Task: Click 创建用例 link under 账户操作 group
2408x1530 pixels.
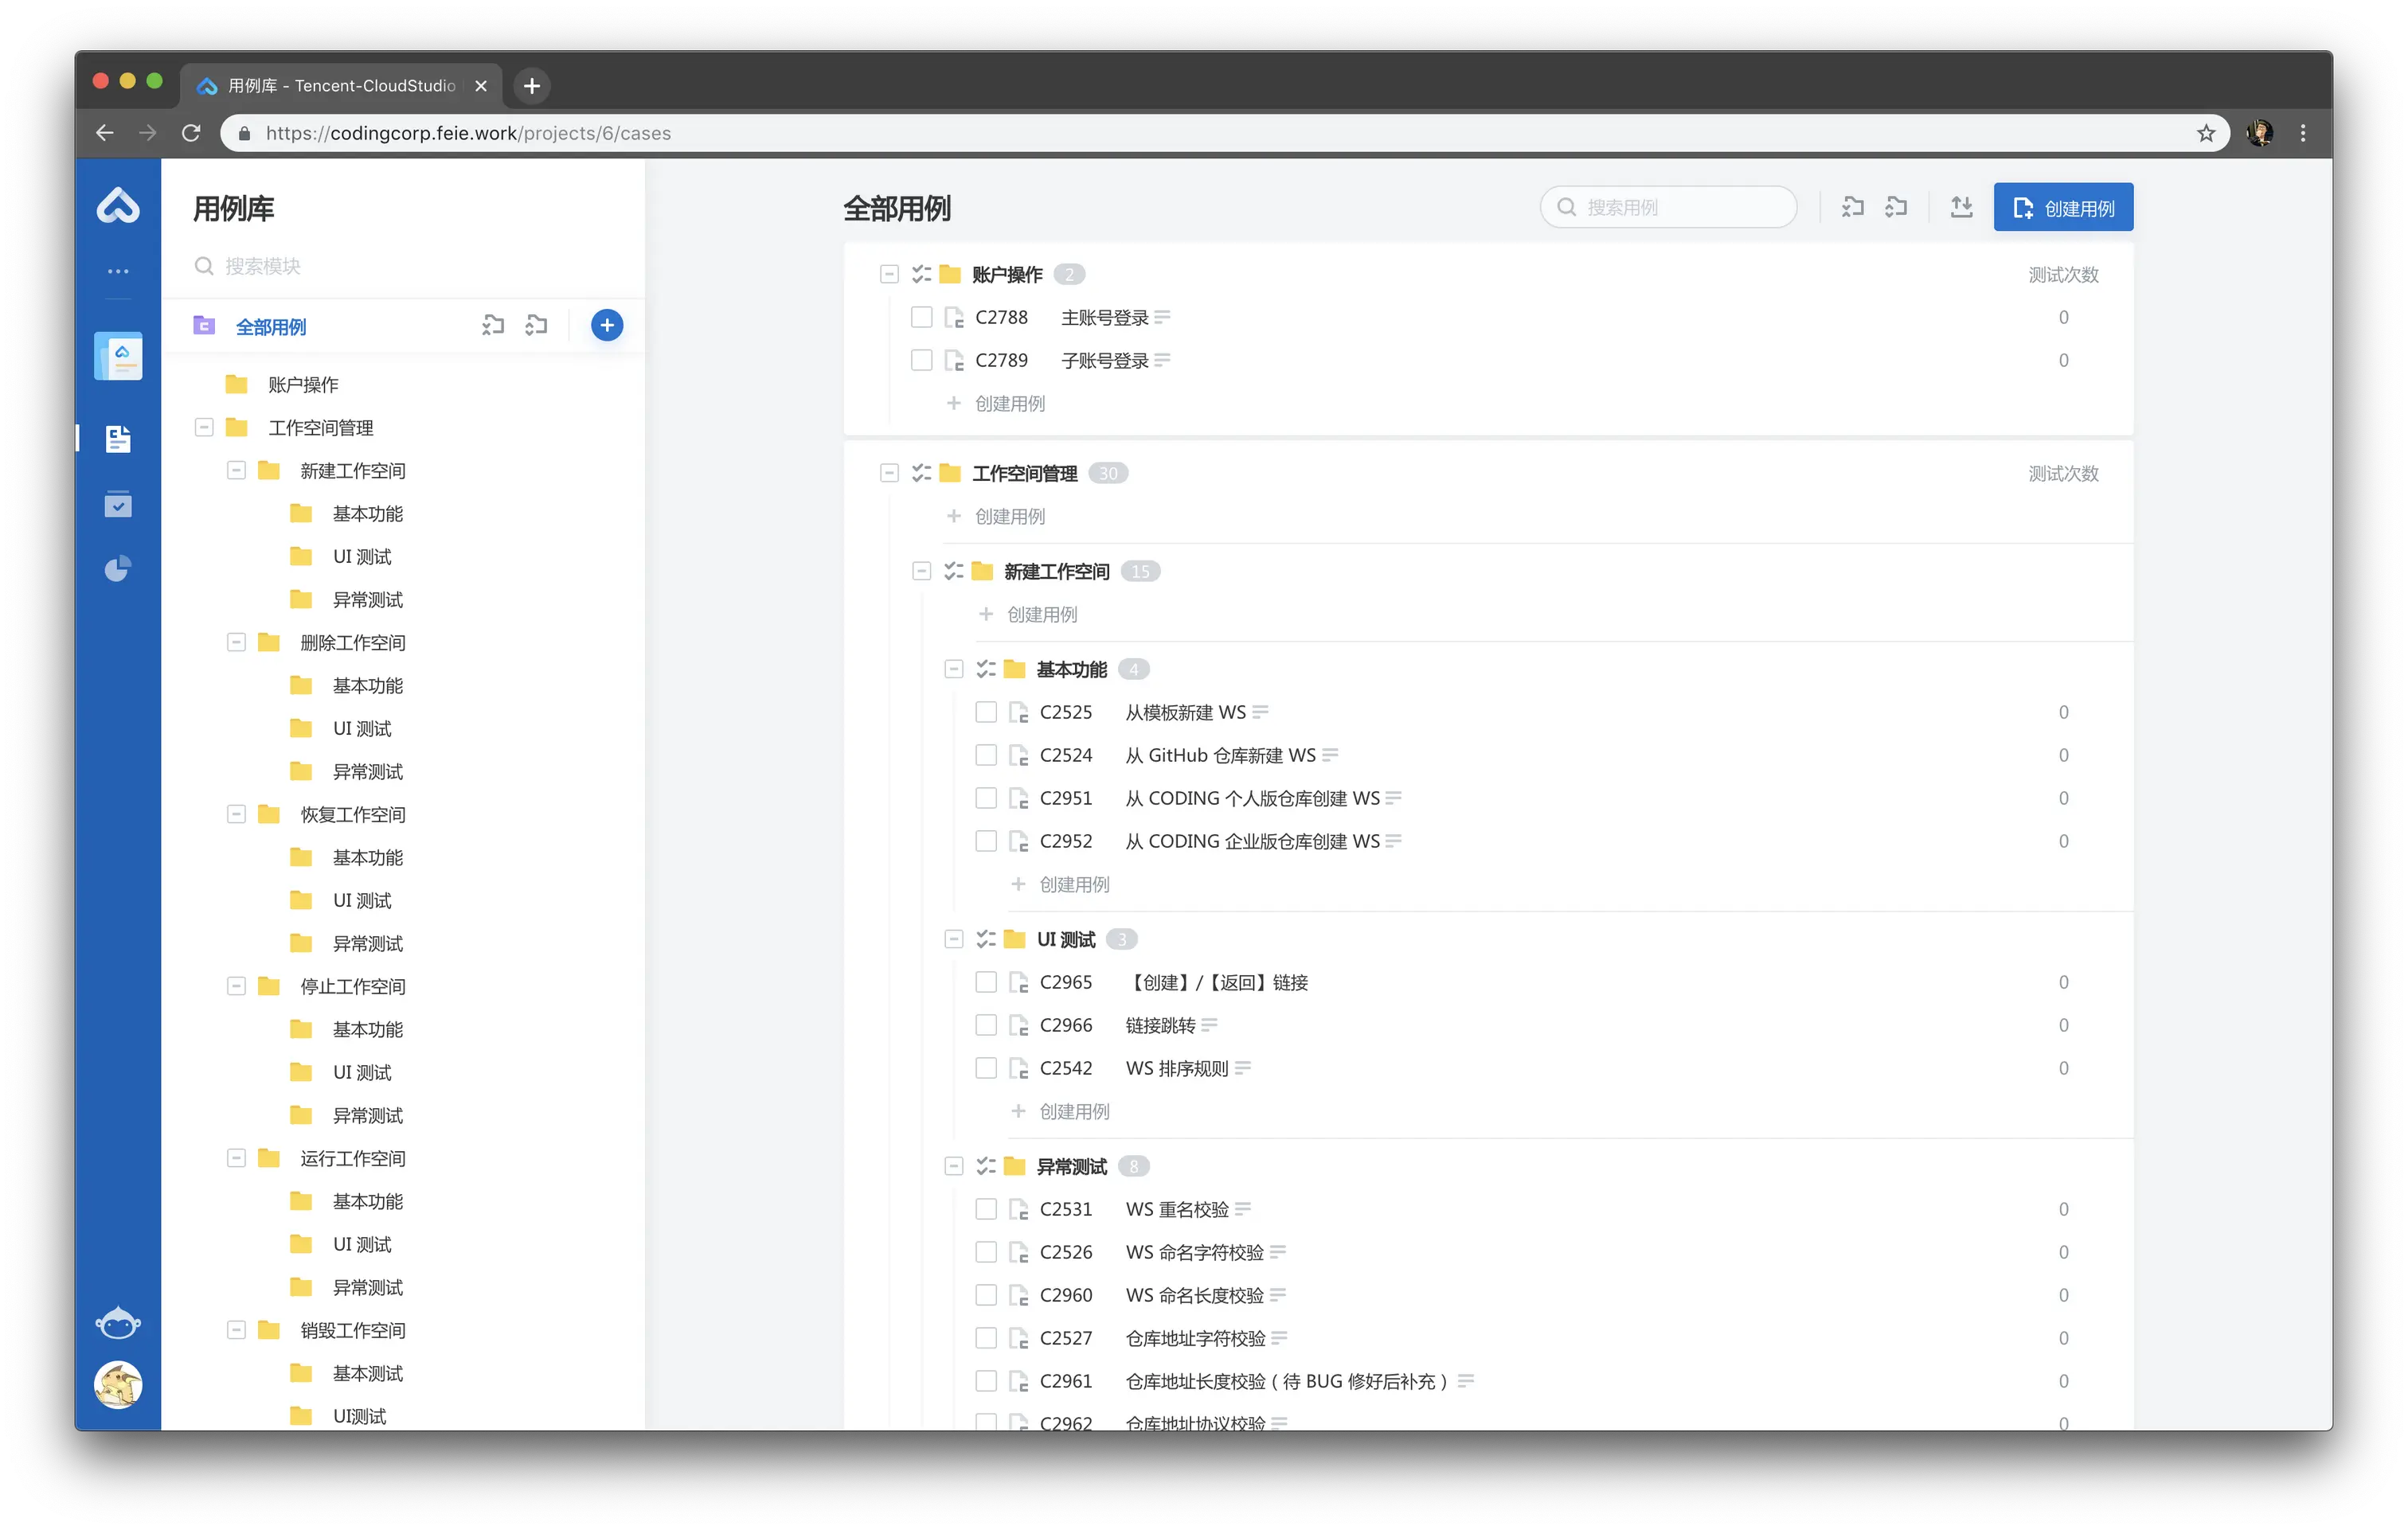Action: point(1009,403)
